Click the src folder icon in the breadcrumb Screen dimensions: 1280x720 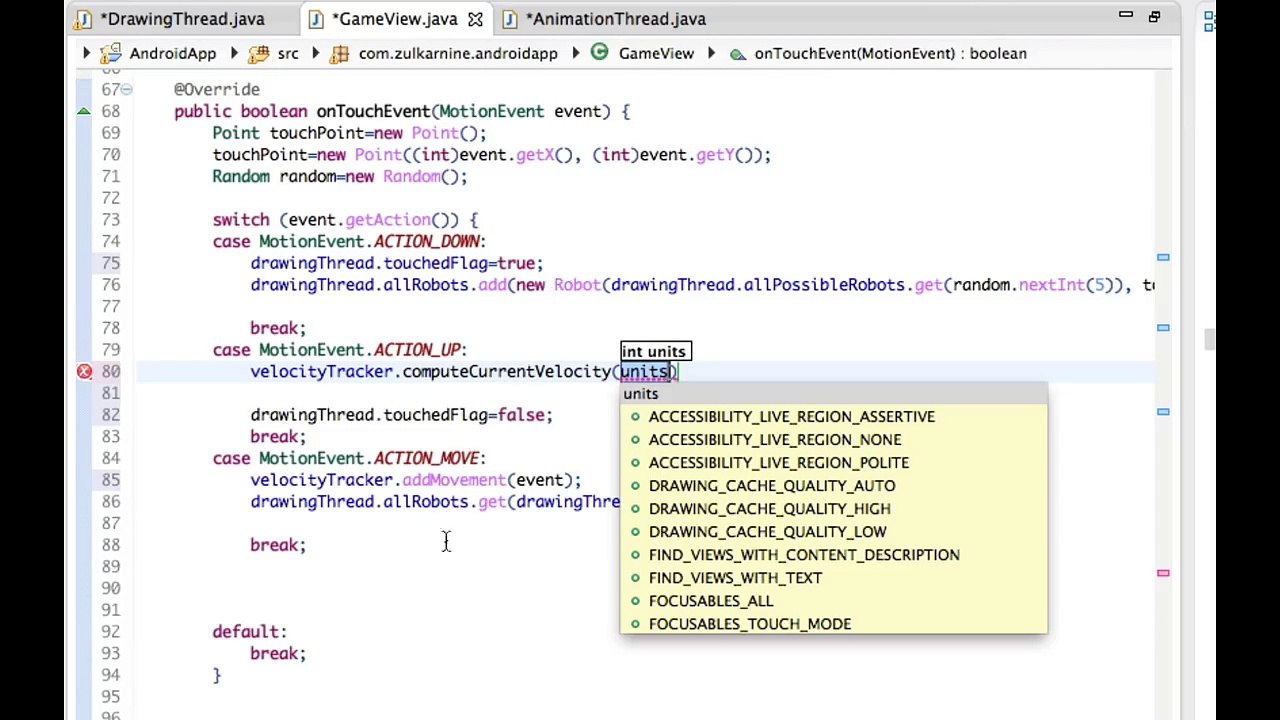click(259, 53)
